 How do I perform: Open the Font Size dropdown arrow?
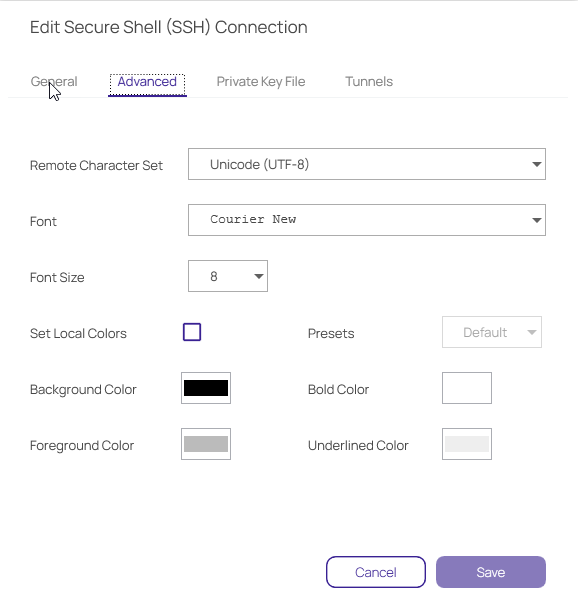[x=258, y=276]
